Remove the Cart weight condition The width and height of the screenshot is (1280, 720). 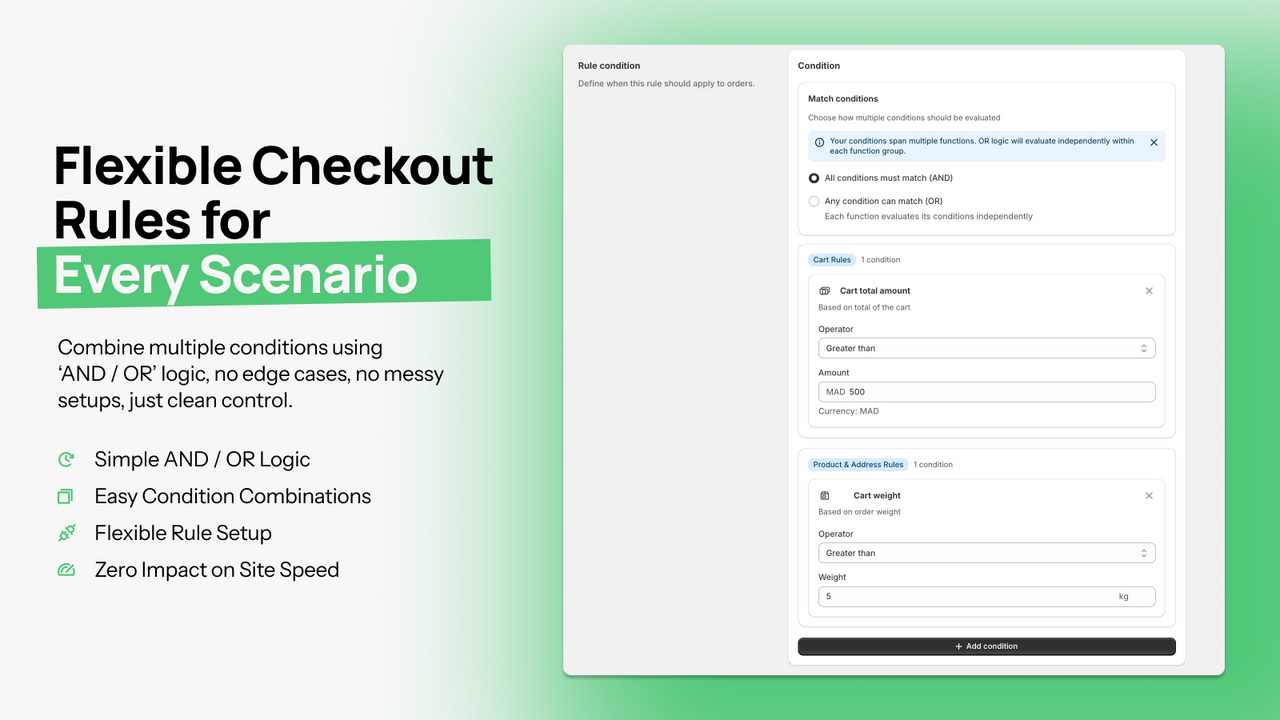pyautogui.click(x=1149, y=496)
